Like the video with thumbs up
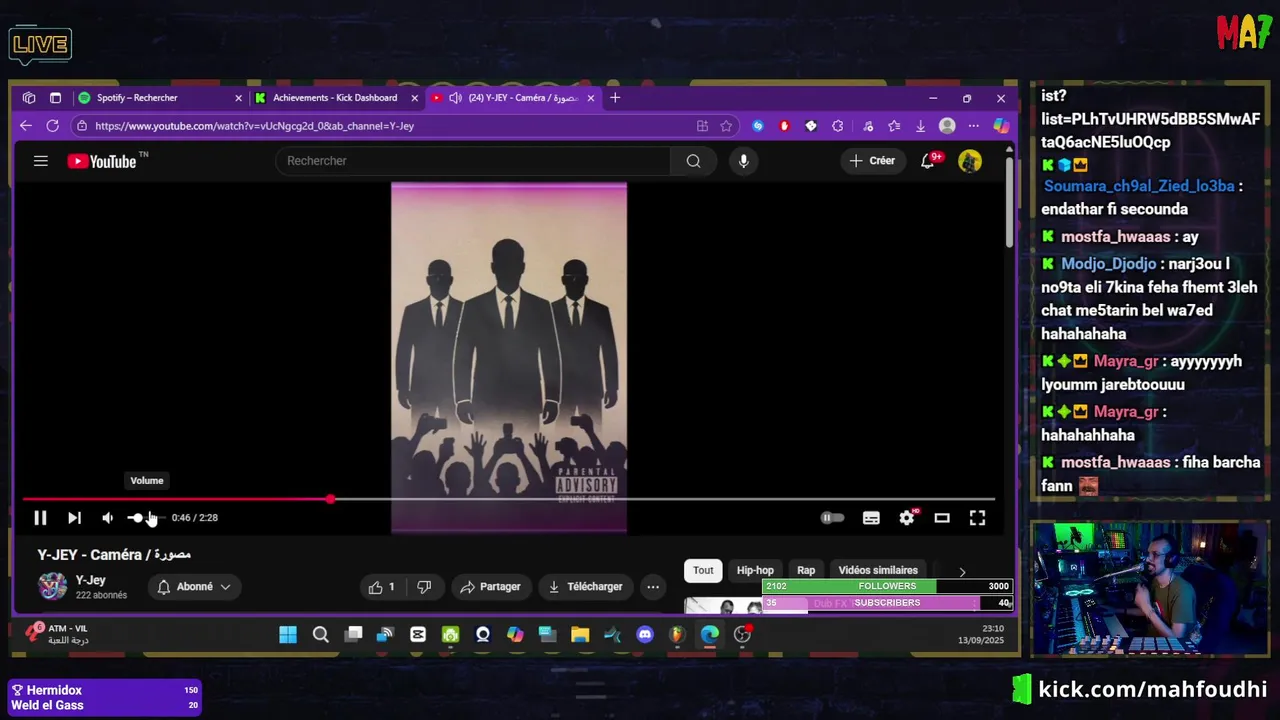Viewport: 1280px width, 720px height. 382,587
